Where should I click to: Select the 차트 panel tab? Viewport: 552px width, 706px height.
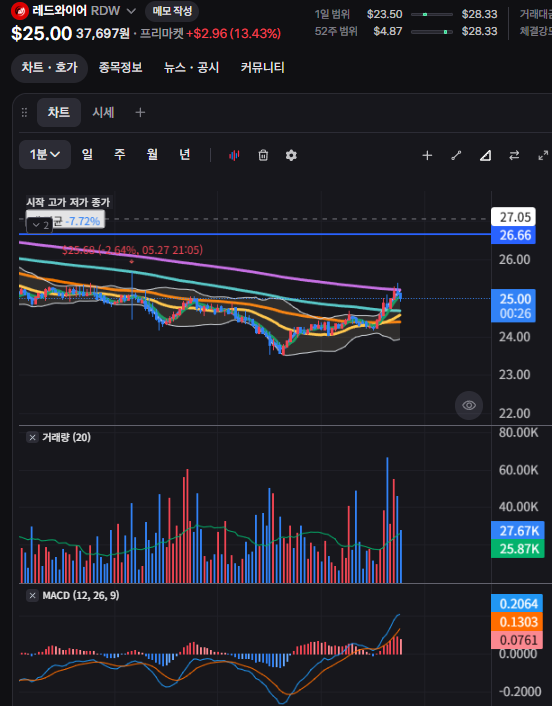[59, 112]
